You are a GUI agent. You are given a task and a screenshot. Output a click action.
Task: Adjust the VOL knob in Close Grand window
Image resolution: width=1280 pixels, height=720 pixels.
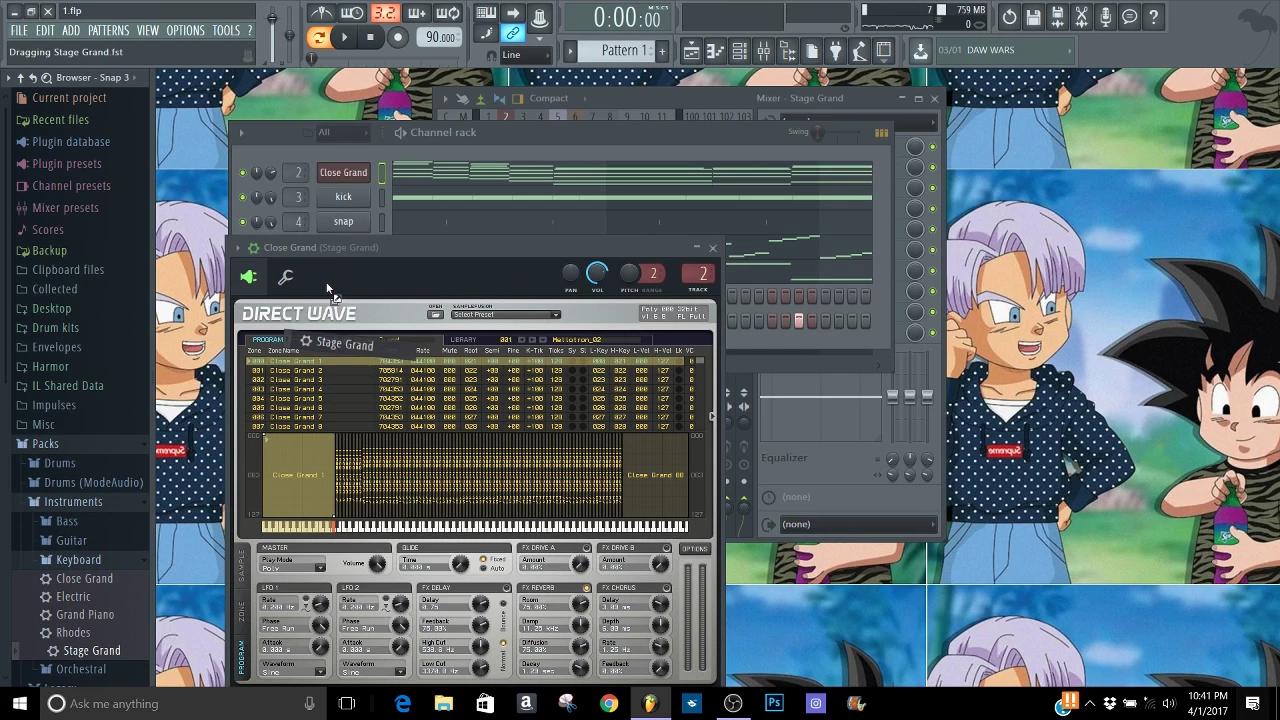tap(597, 273)
